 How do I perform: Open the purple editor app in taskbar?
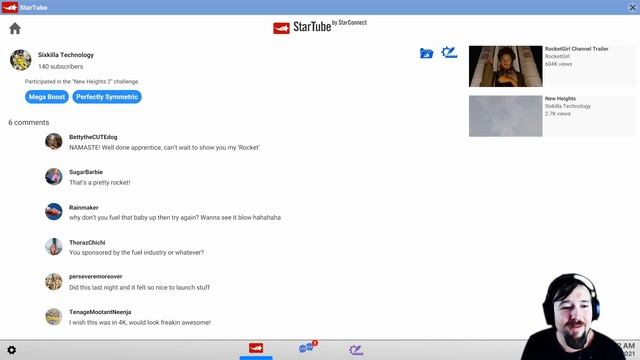pyautogui.click(x=356, y=349)
